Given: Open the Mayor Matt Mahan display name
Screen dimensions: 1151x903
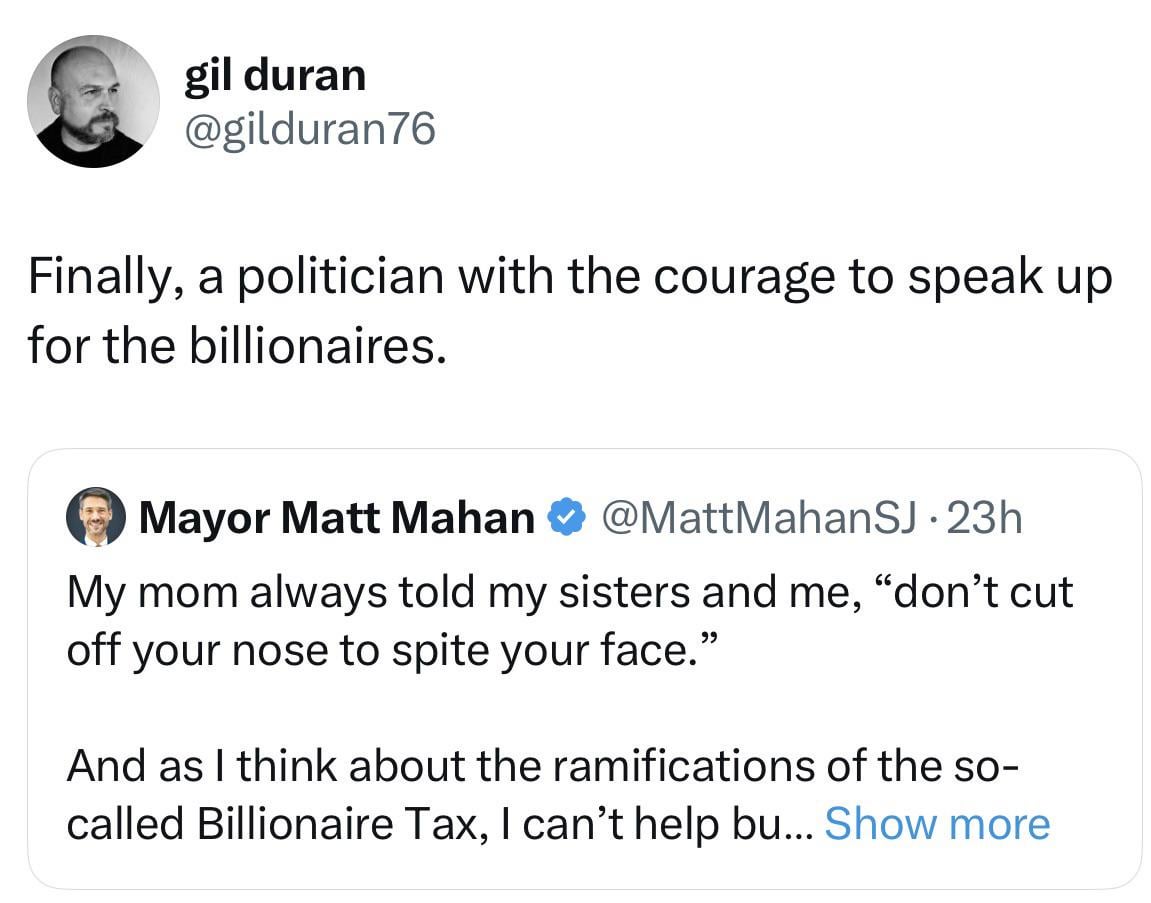Looking at the screenshot, I should tap(337, 518).
